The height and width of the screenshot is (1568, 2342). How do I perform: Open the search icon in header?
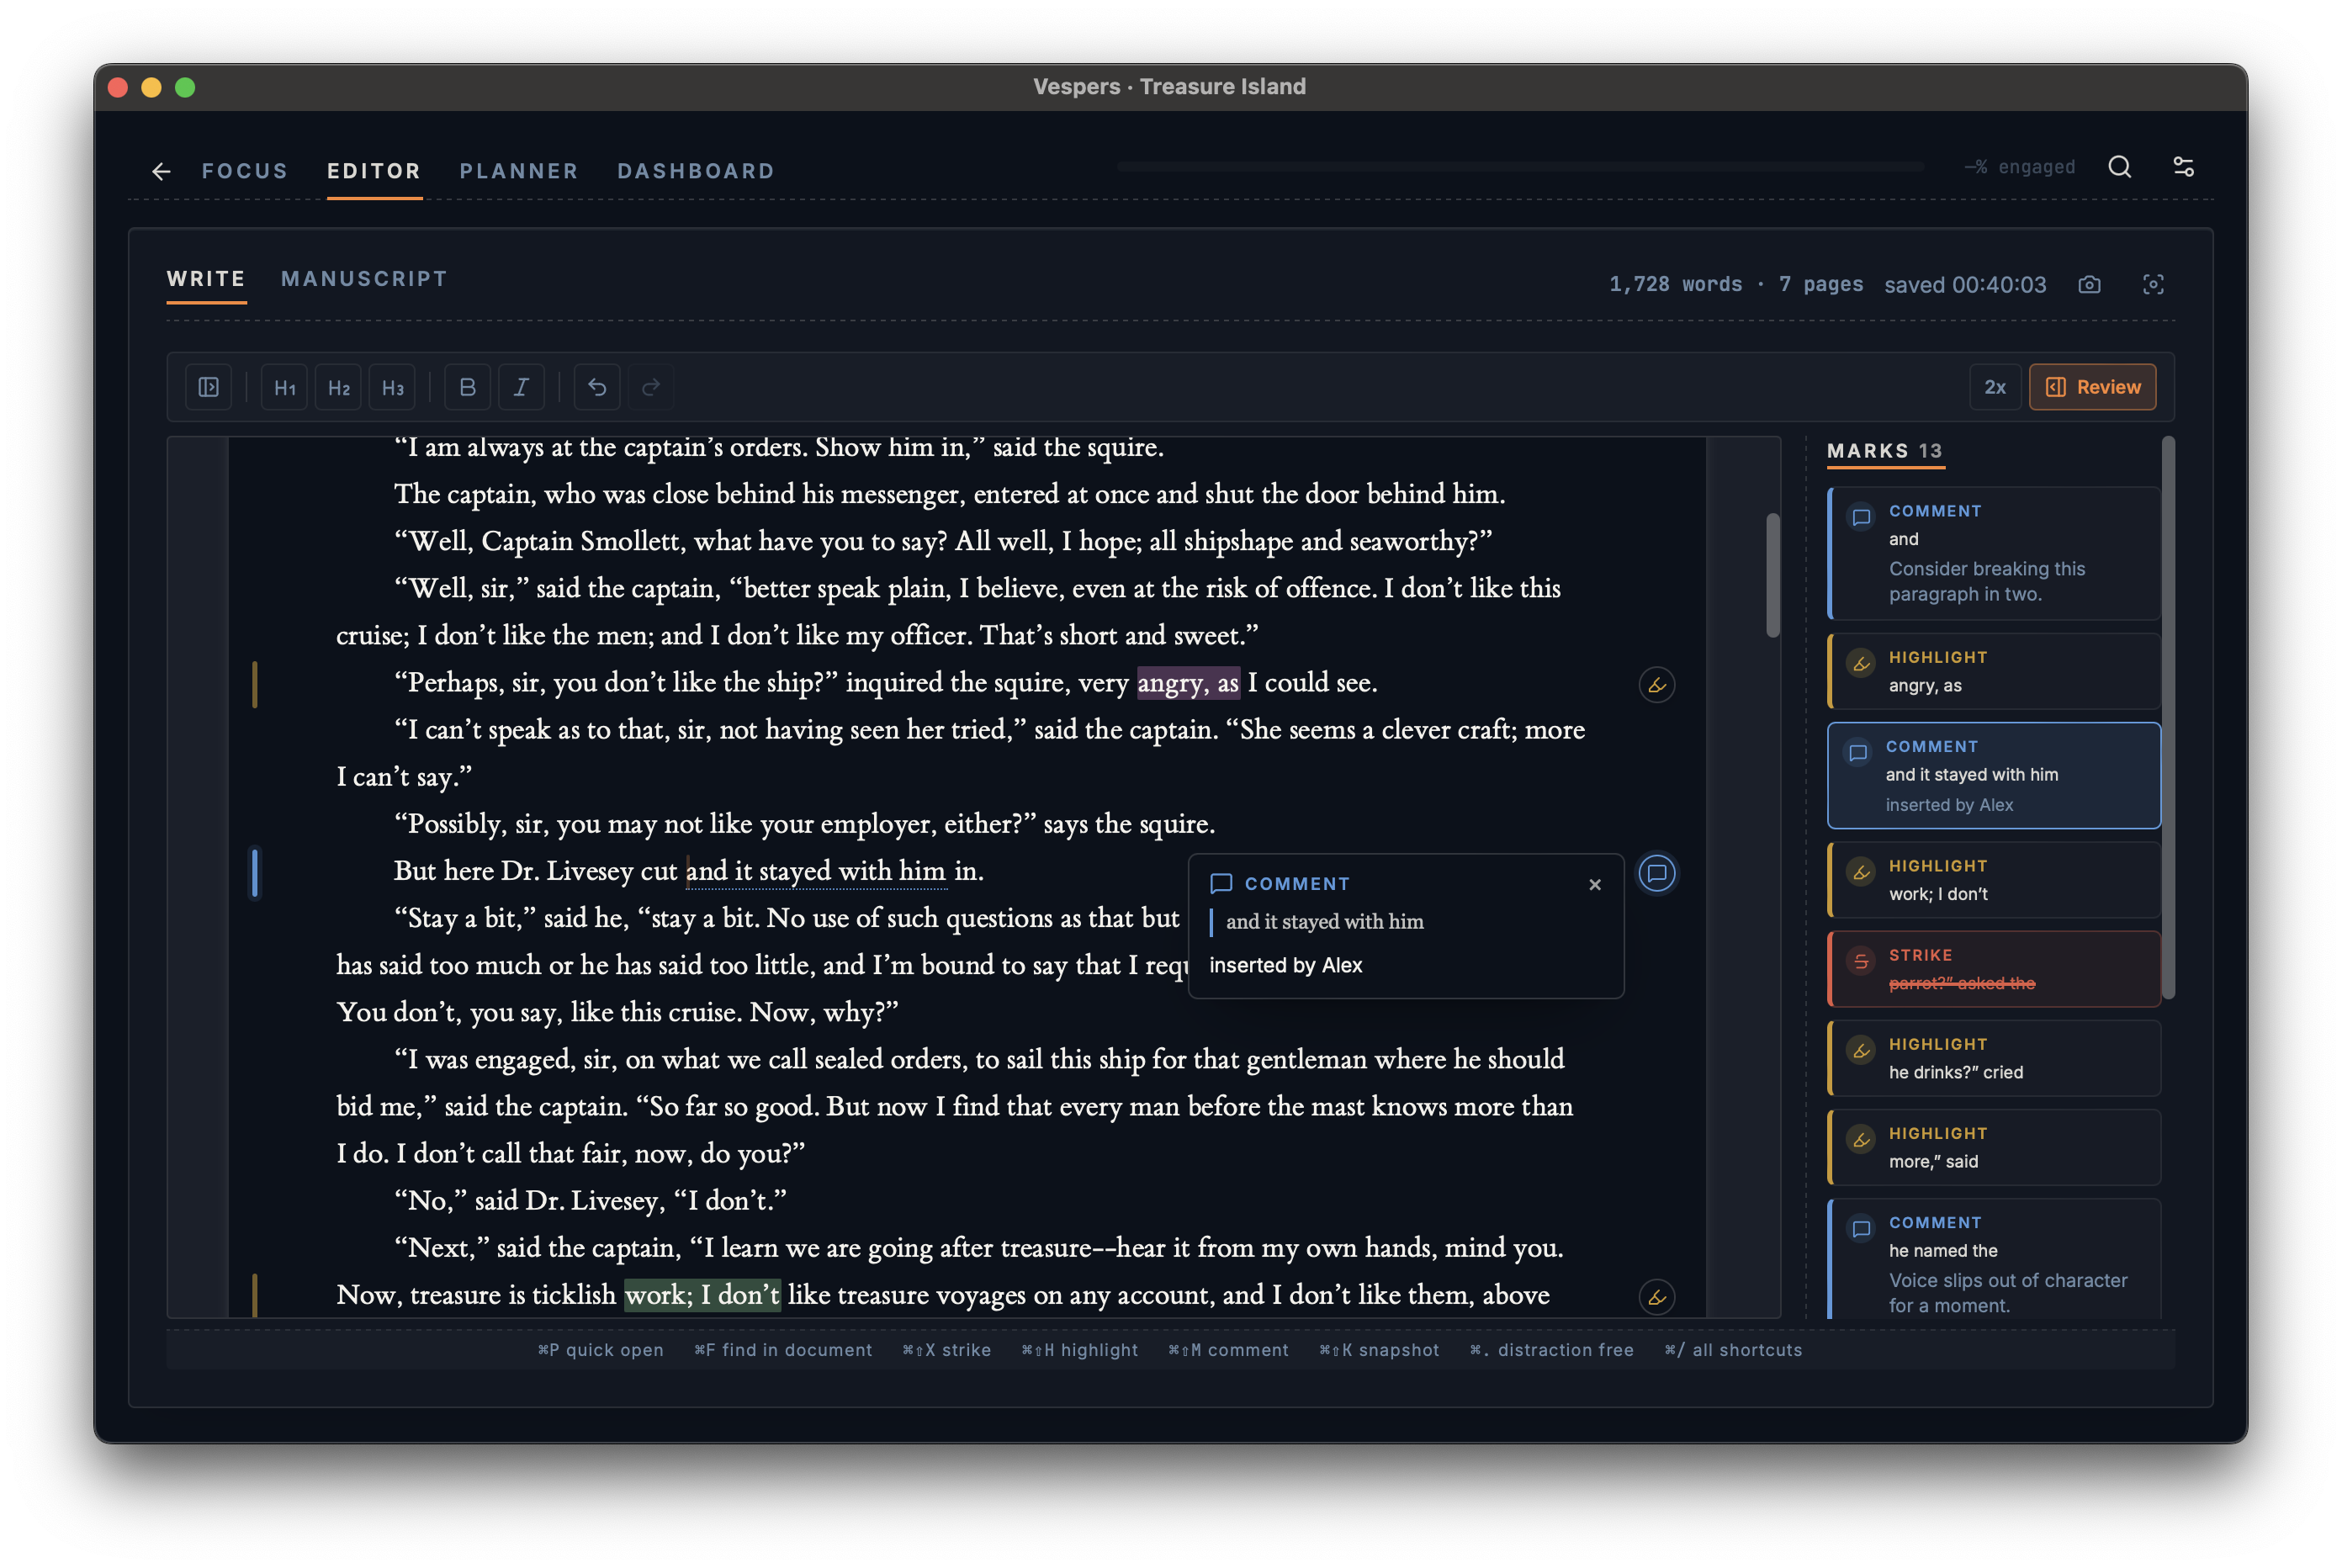click(2119, 167)
